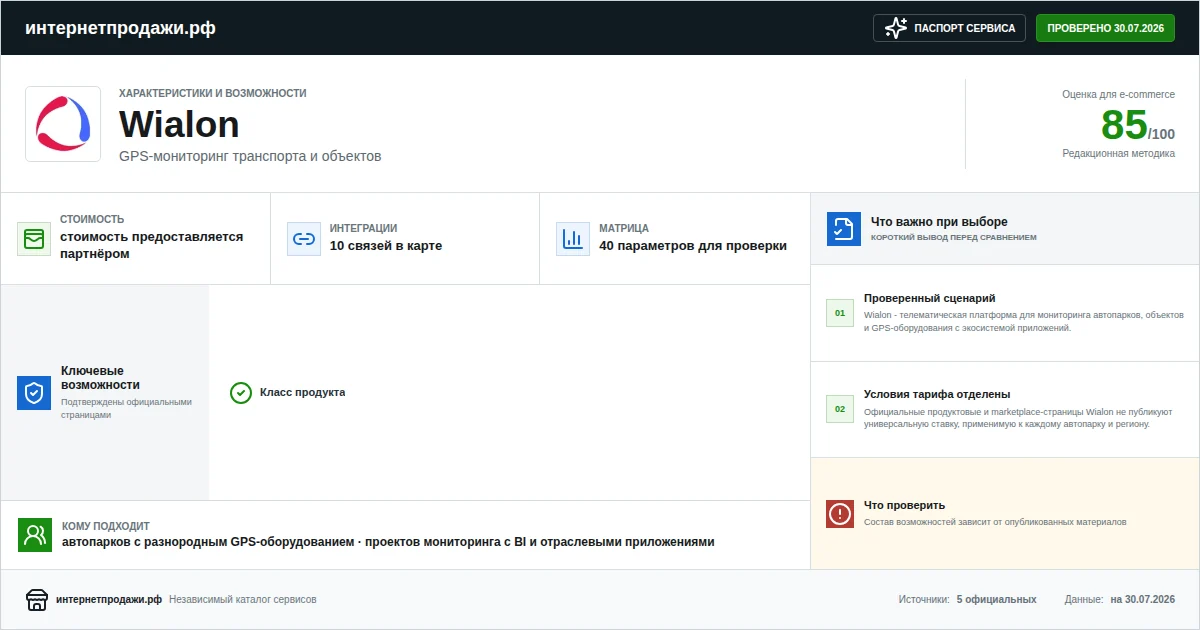Click the text стоимость предоставляется партнёром
This screenshot has width=1200, height=630.
152,245
